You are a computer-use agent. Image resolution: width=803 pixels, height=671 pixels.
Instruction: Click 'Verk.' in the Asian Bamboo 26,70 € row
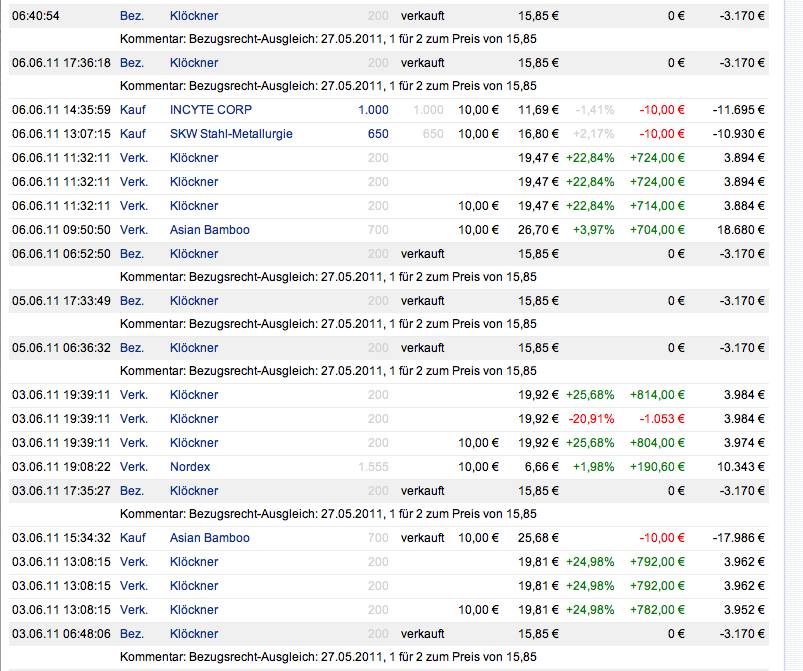click(x=133, y=230)
